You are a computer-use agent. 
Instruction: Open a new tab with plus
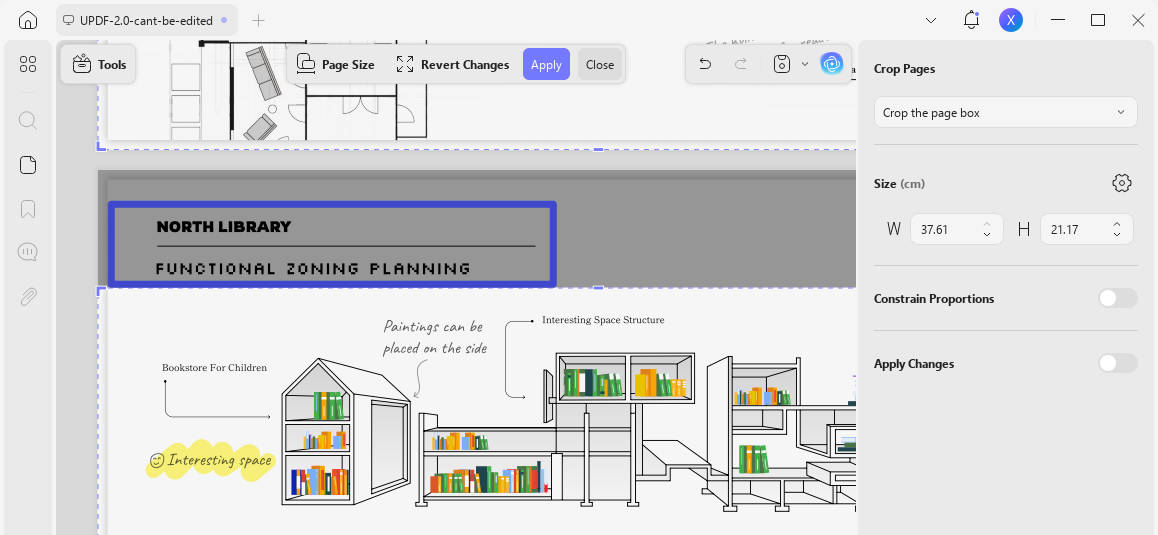point(258,21)
